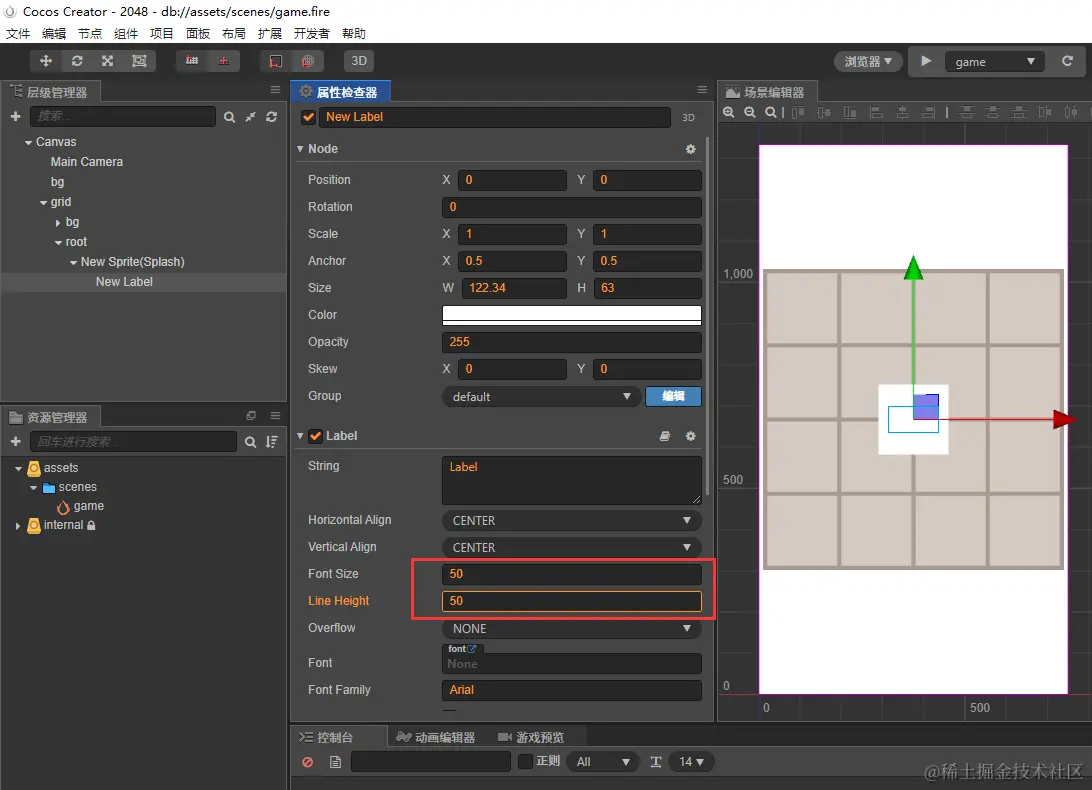Toggle the New Label node active checkbox
Screen dimensions: 1092x790
pos(309,117)
